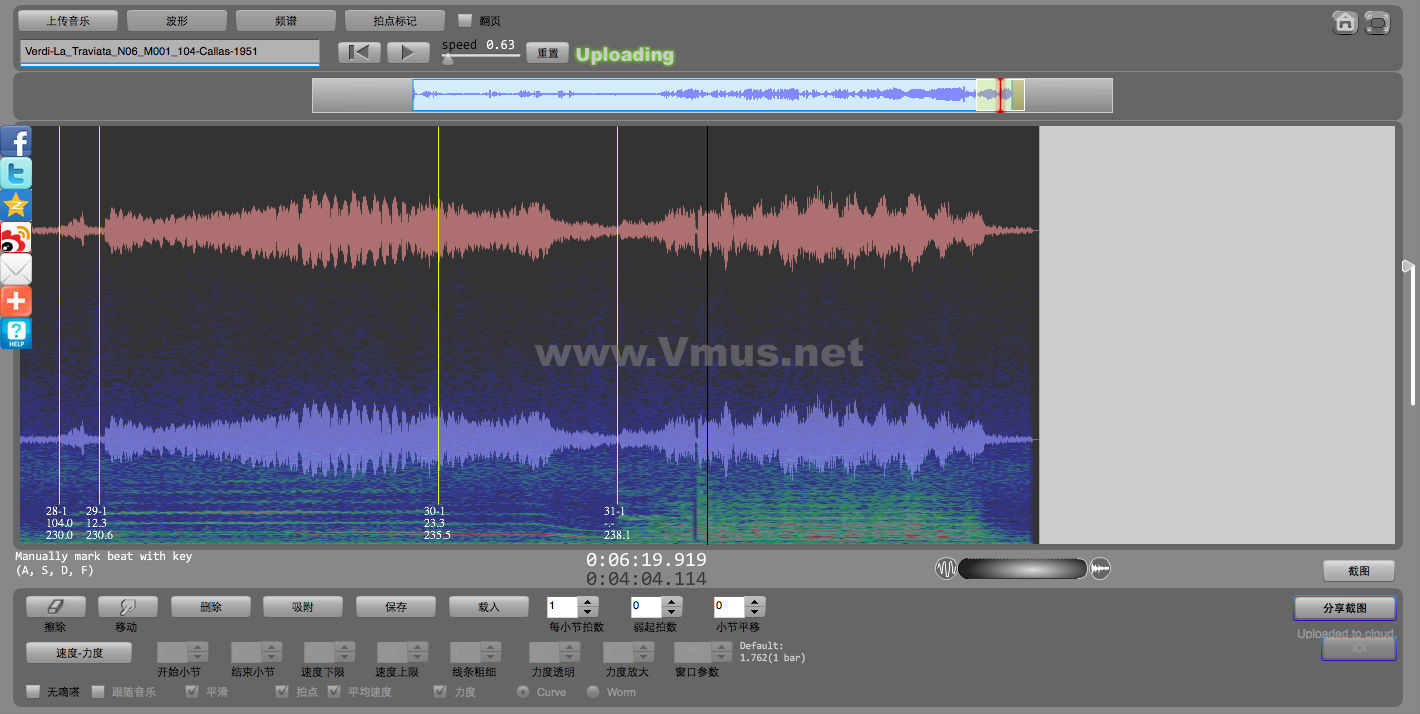Increase 小节平移 with up arrow
Viewport: 1420px width, 714px height.
tap(756, 601)
